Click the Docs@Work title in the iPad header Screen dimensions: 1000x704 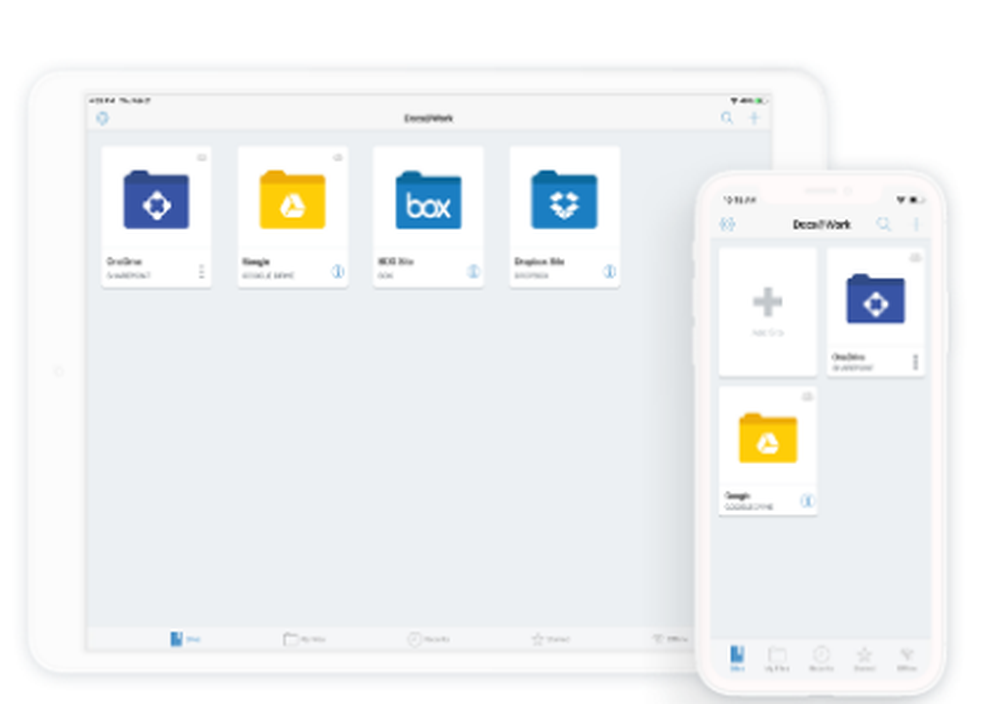click(429, 118)
